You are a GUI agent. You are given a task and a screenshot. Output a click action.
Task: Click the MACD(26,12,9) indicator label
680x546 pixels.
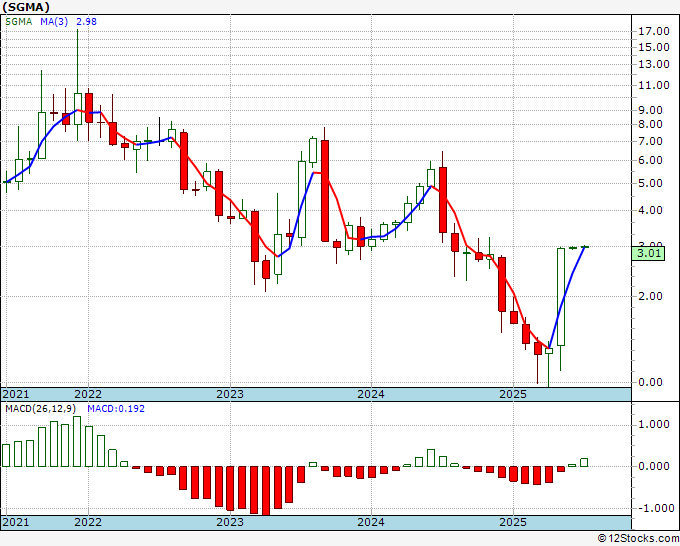(41, 409)
